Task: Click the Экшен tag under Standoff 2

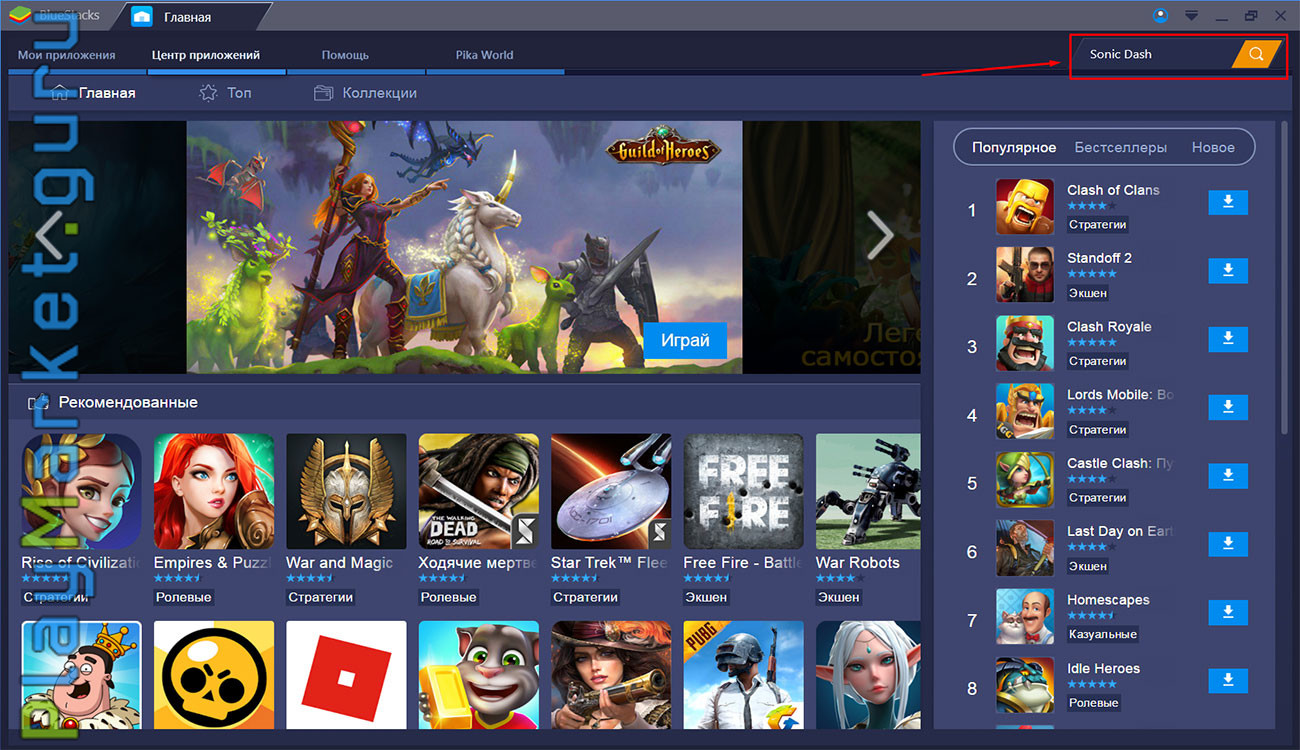Action: pyautogui.click(x=1088, y=293)
